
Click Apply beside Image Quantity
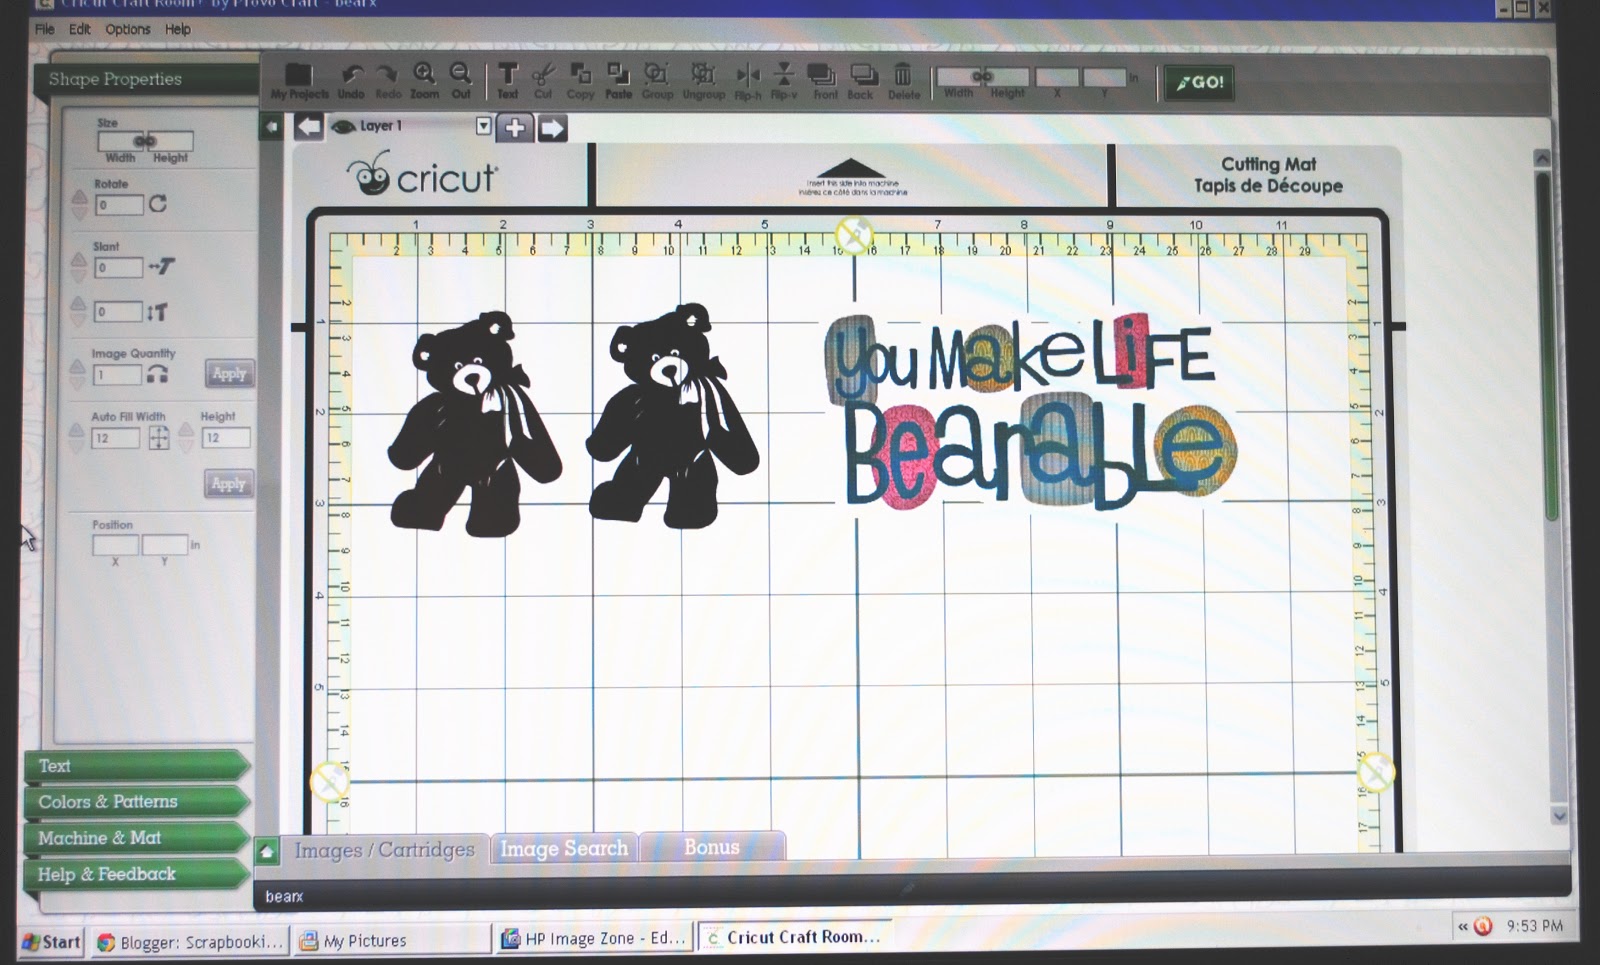tap(229, 373)
